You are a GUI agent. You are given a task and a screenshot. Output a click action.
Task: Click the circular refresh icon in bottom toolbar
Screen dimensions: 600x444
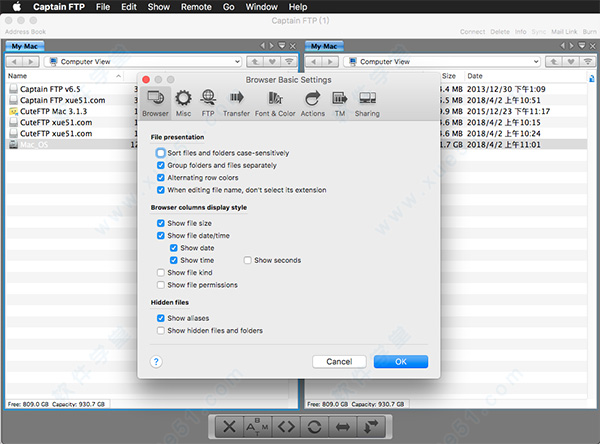point(315,426)
